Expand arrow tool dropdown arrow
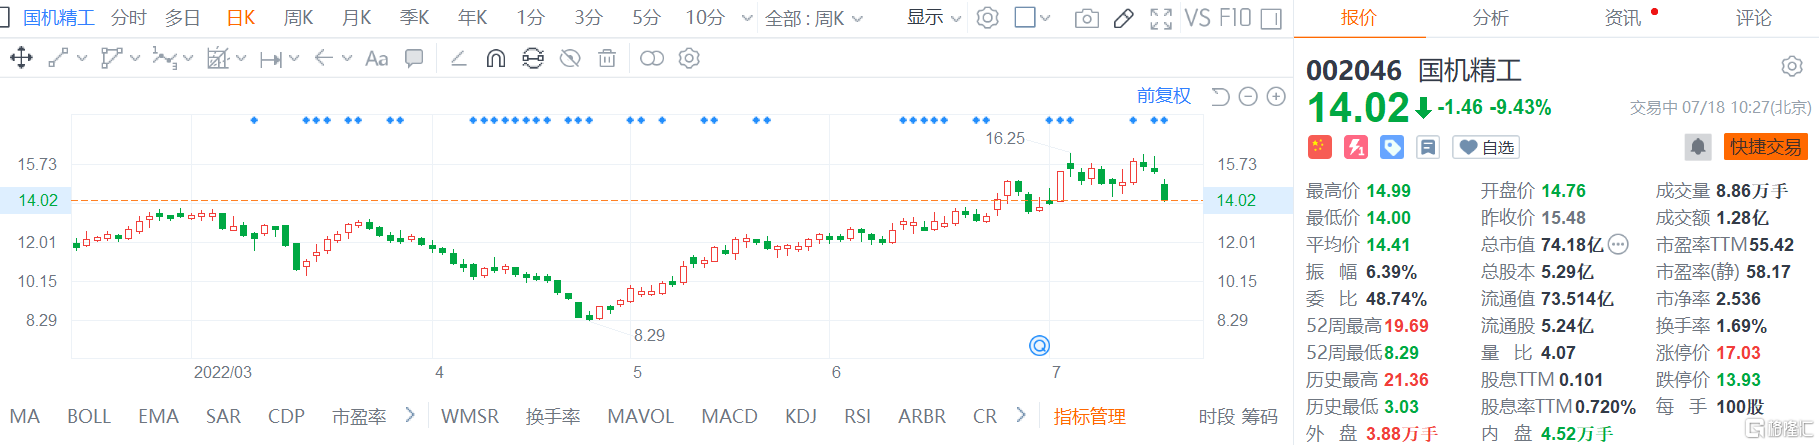The width and height of the screenshot is (1820, 445). (347, 59)
